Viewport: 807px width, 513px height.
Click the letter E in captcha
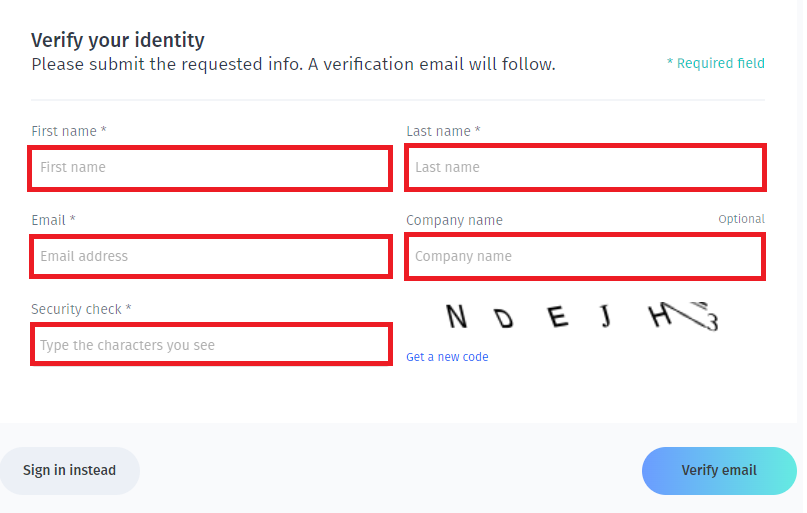(x=557, y=316)
